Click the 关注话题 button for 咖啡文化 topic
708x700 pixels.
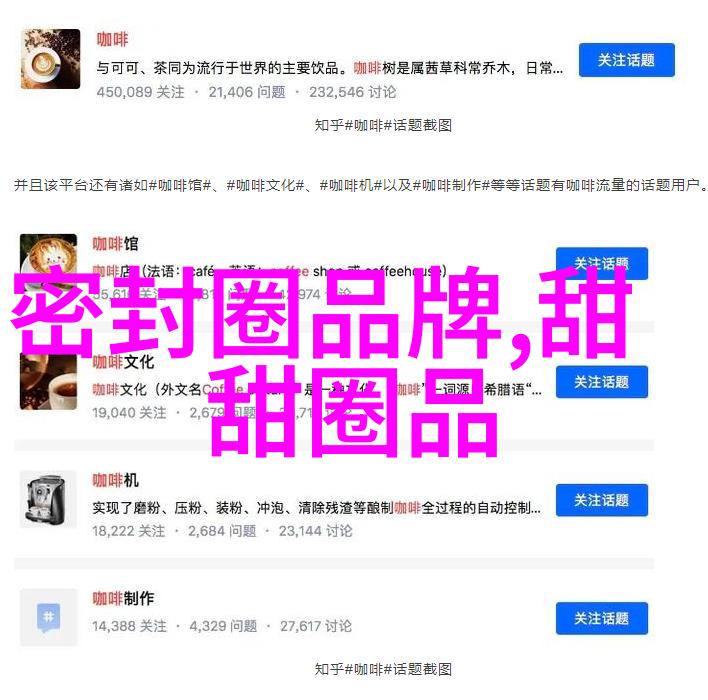(x=601, y=382)
